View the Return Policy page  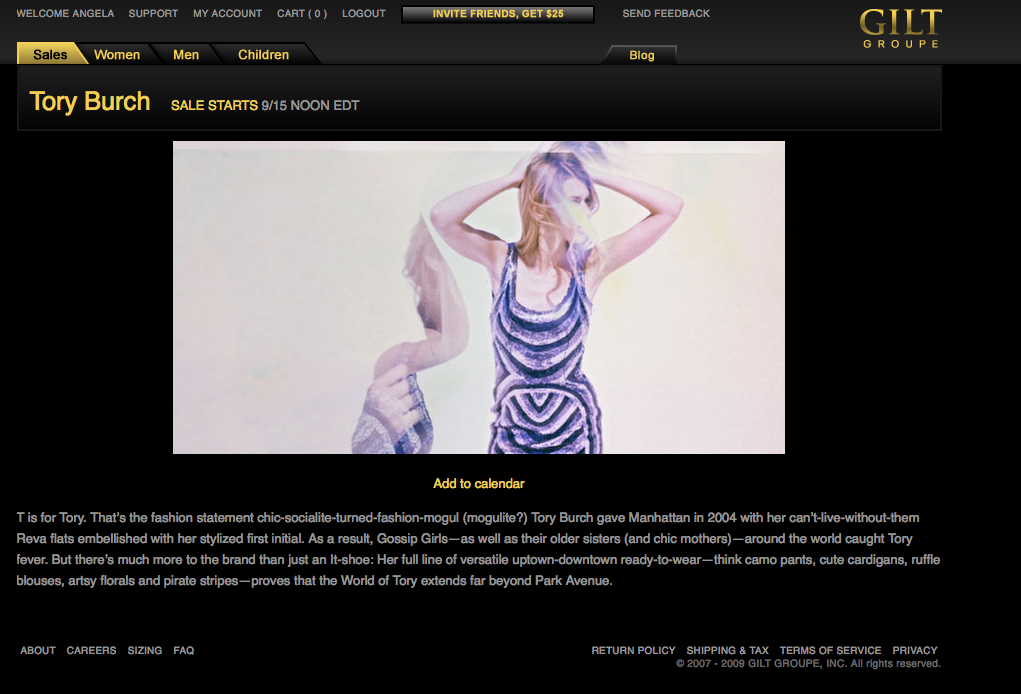pos(633,651)
